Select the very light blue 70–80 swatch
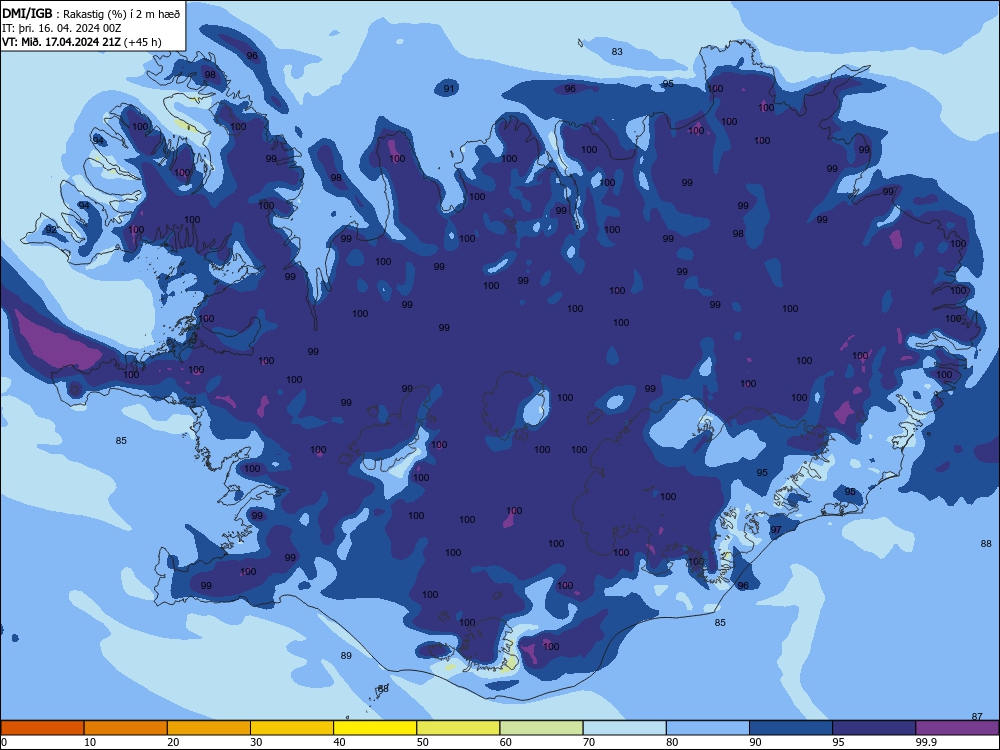Image resolution: width=1000 pixels, height=750 pixels. [624, 728]
